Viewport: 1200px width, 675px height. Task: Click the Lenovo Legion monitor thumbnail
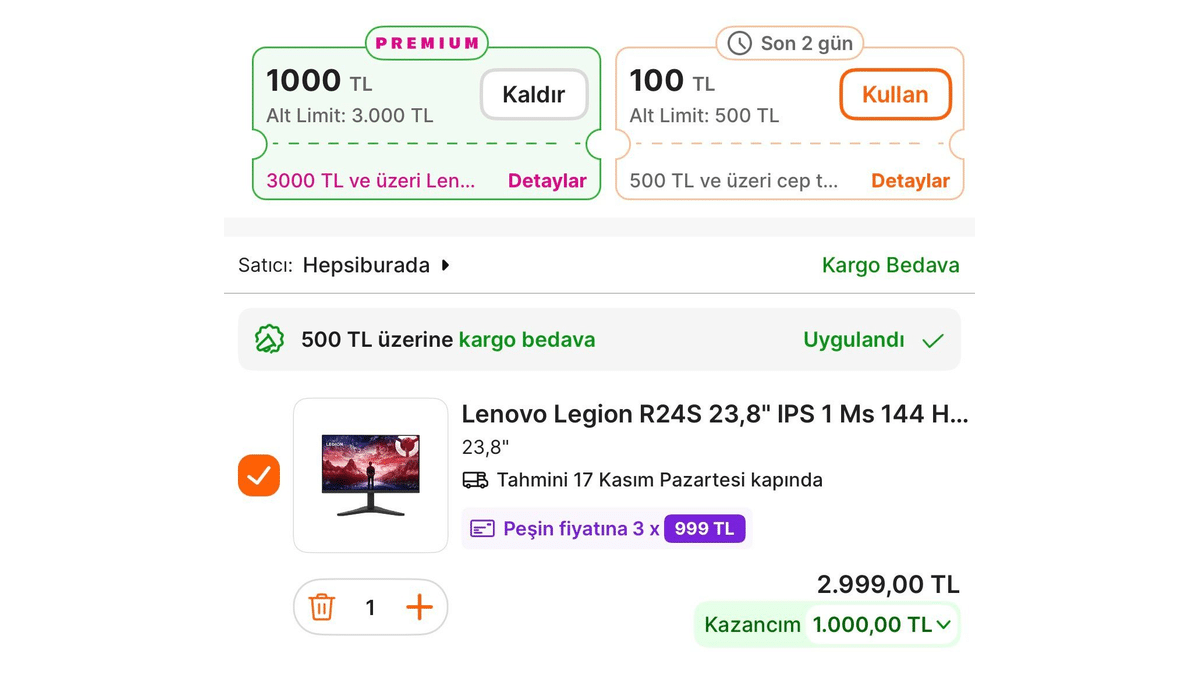point(370,475)
